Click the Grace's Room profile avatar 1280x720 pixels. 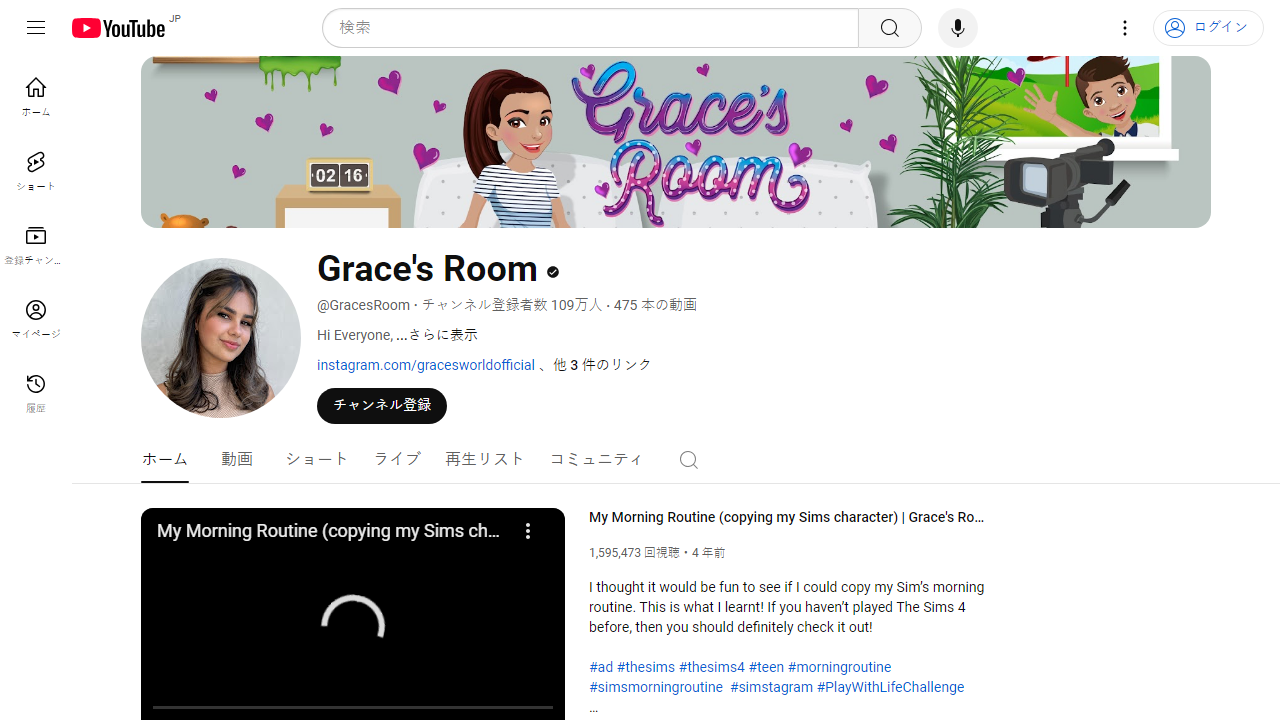pos(221,338)
